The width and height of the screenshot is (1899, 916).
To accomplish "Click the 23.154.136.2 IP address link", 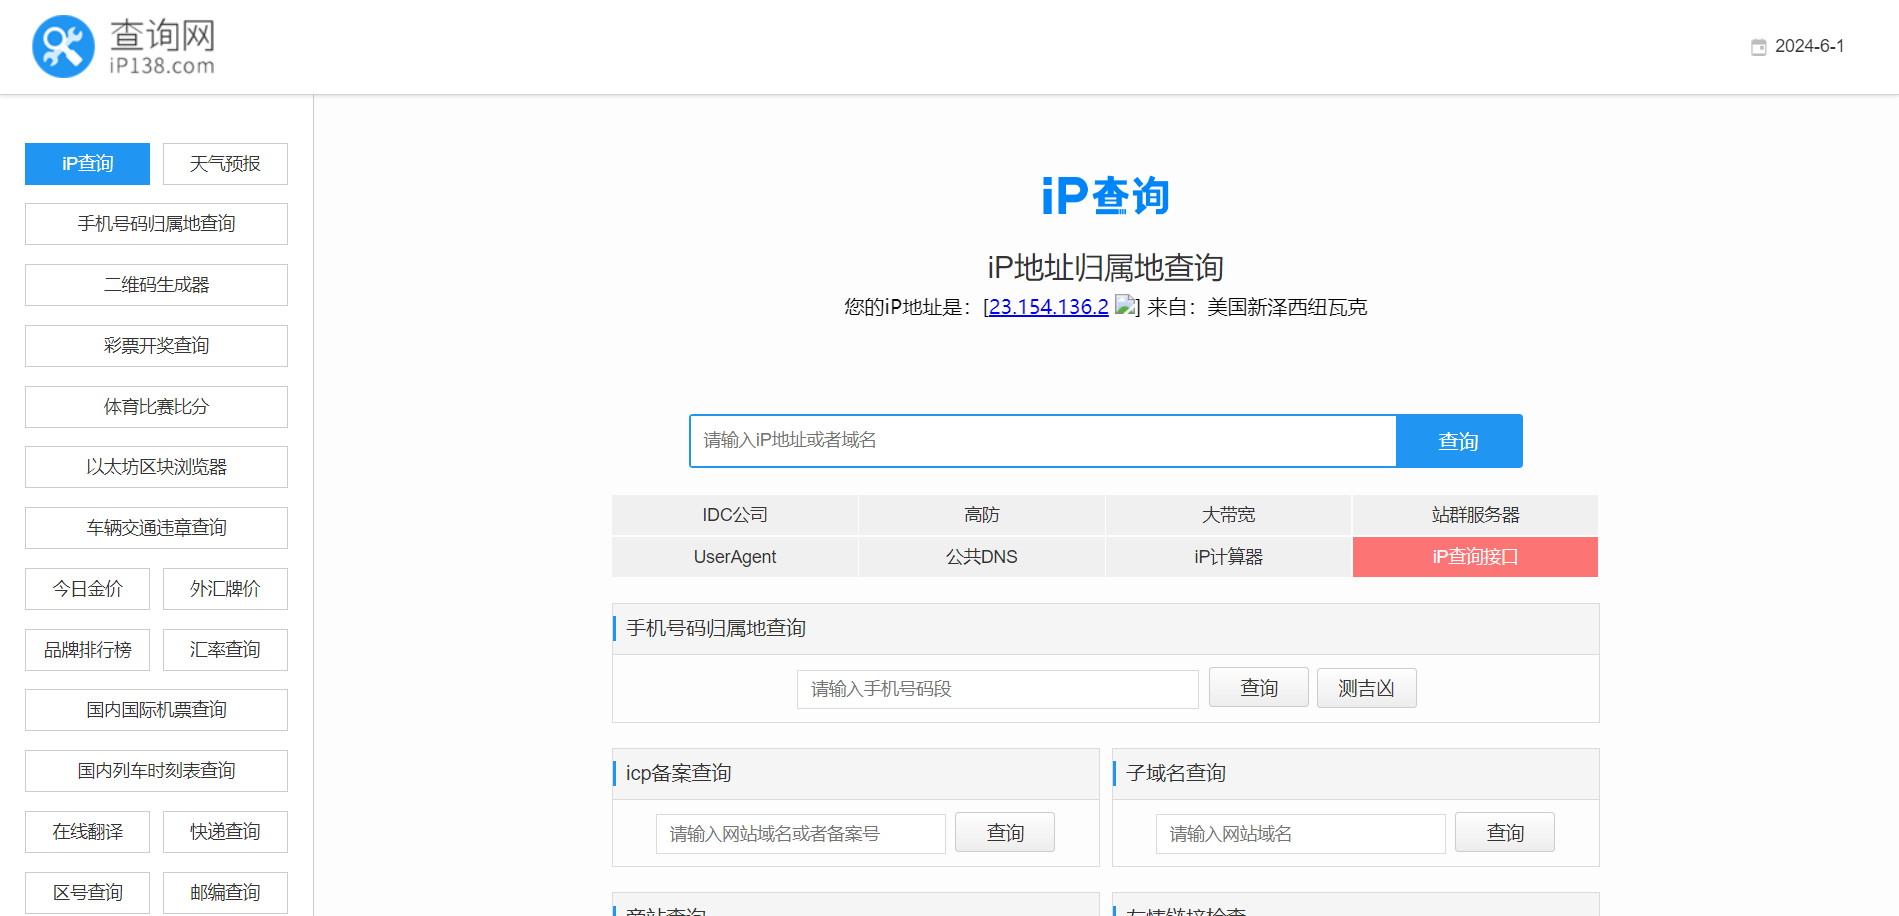I will click(x=1048, y=307).
